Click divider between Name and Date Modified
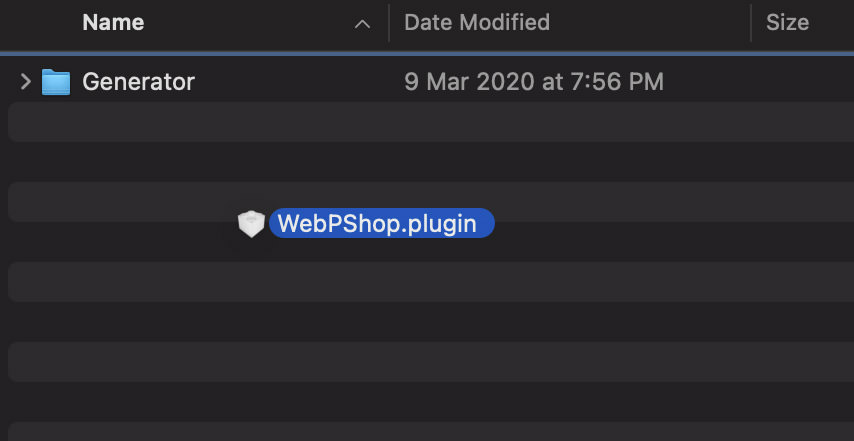This screenshot has width=854, height=441. point(389,22)
